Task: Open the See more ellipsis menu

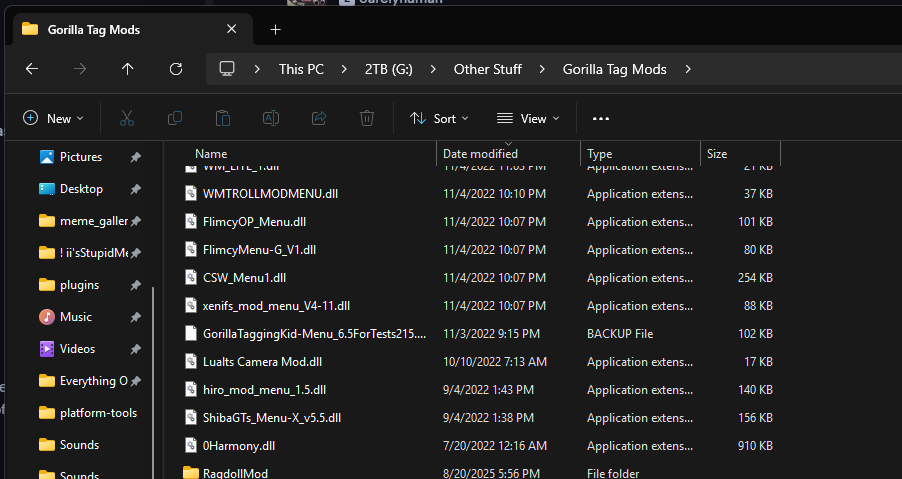Action: (601, 118)
